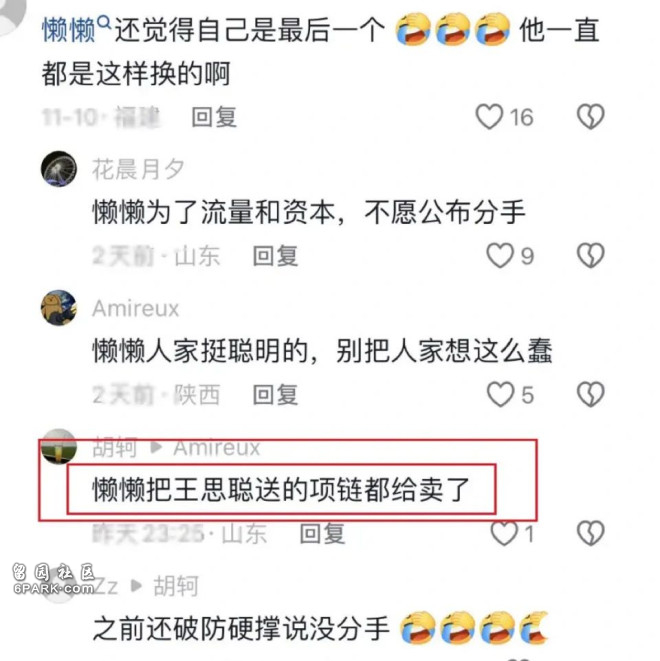Tap the search icon beside 懒懒
Screen dimensions: 660x661
tap(105, 22)
